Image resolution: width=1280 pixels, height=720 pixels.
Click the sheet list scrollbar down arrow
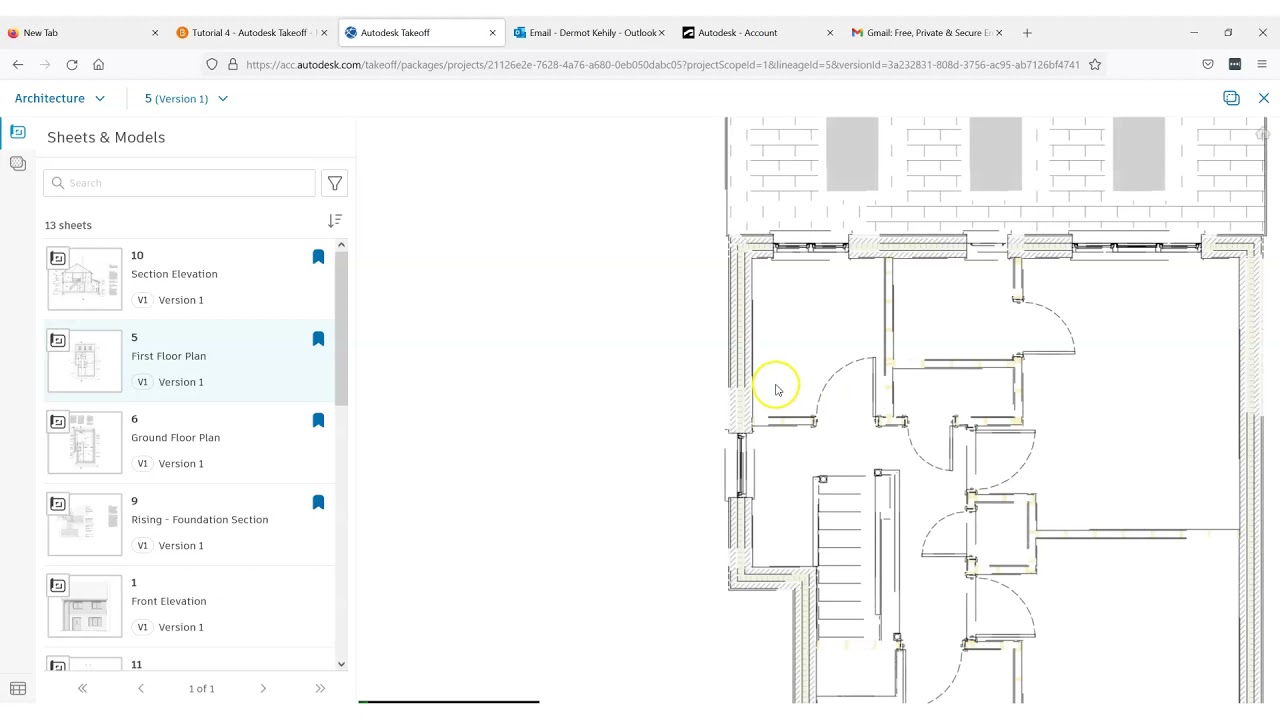(x=341, y=664)
